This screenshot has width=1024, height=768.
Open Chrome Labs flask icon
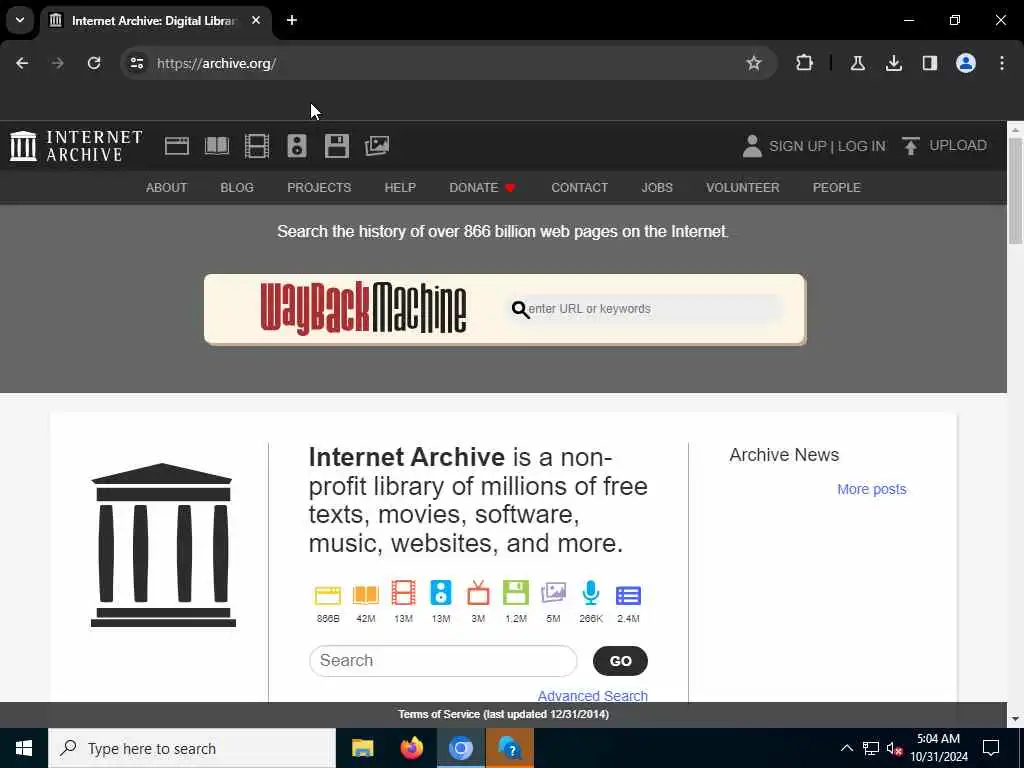(857, 63)
